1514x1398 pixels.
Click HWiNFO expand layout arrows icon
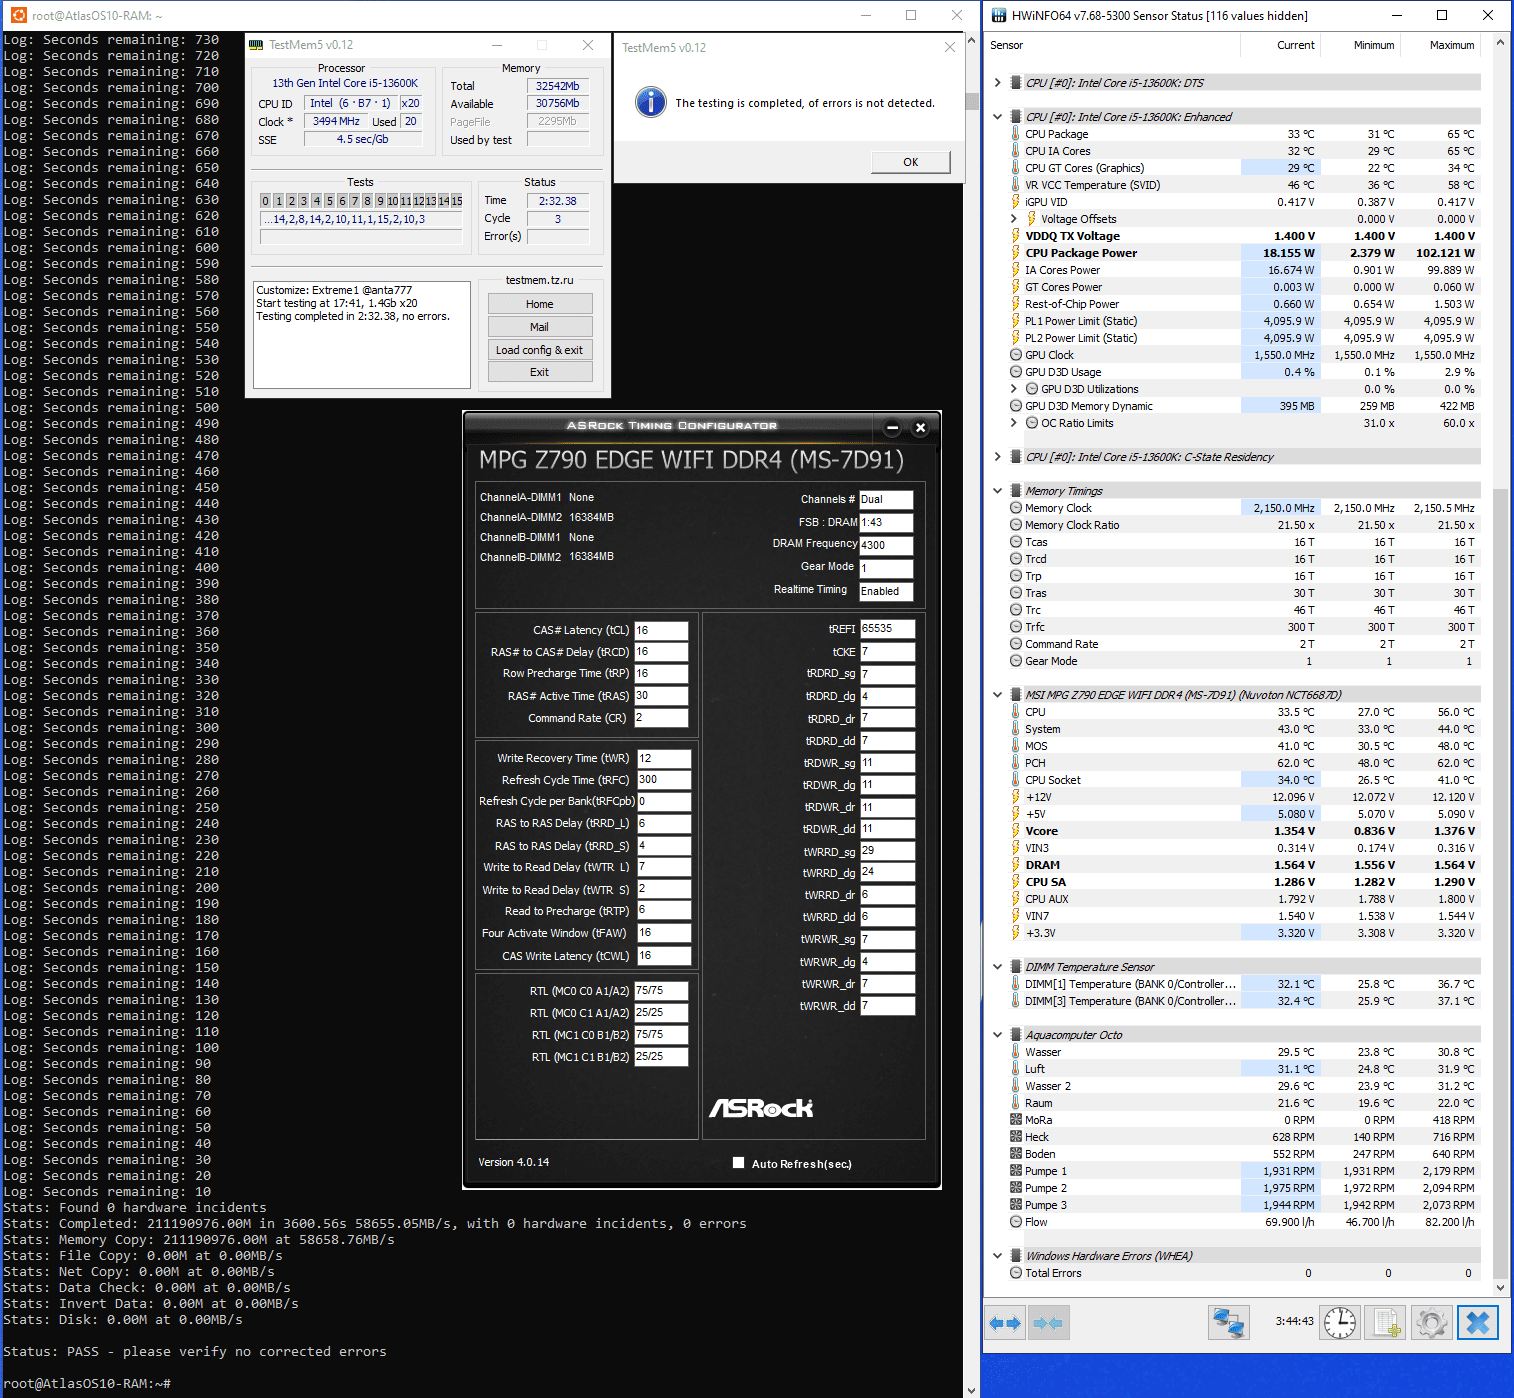point(1005,1323)
